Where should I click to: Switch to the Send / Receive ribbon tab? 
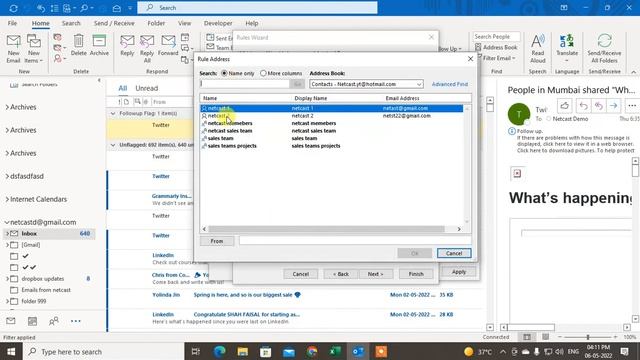pos(114,23)
